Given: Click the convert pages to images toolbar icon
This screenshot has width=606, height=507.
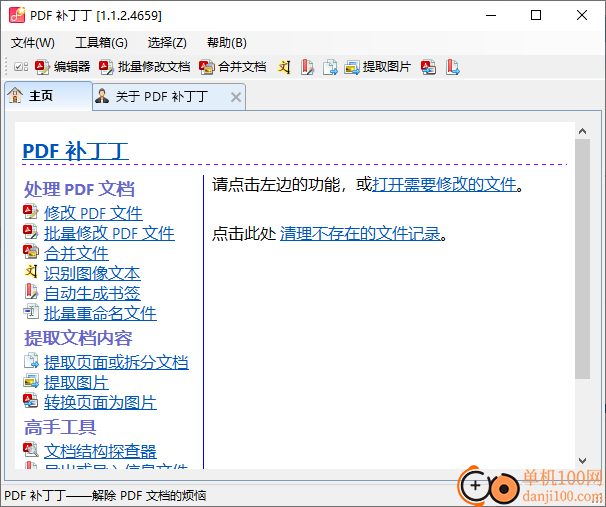Looking at the screenshot, I should point(429,67).
